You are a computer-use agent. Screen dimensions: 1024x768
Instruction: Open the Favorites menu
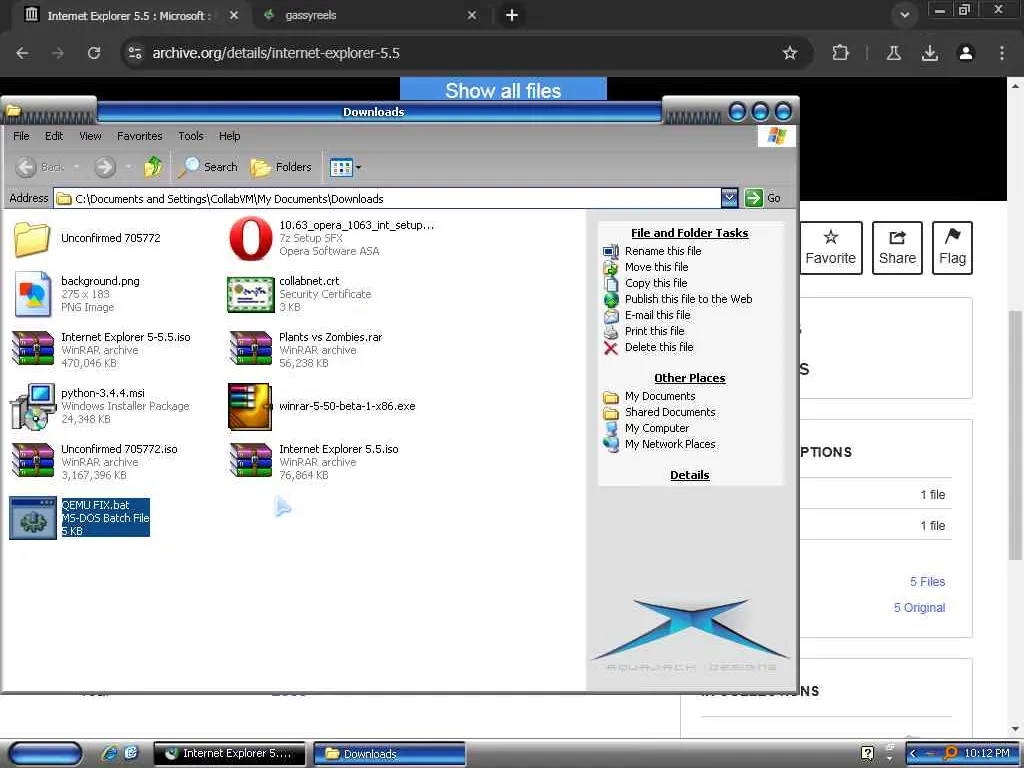click(x=140, y=136)
